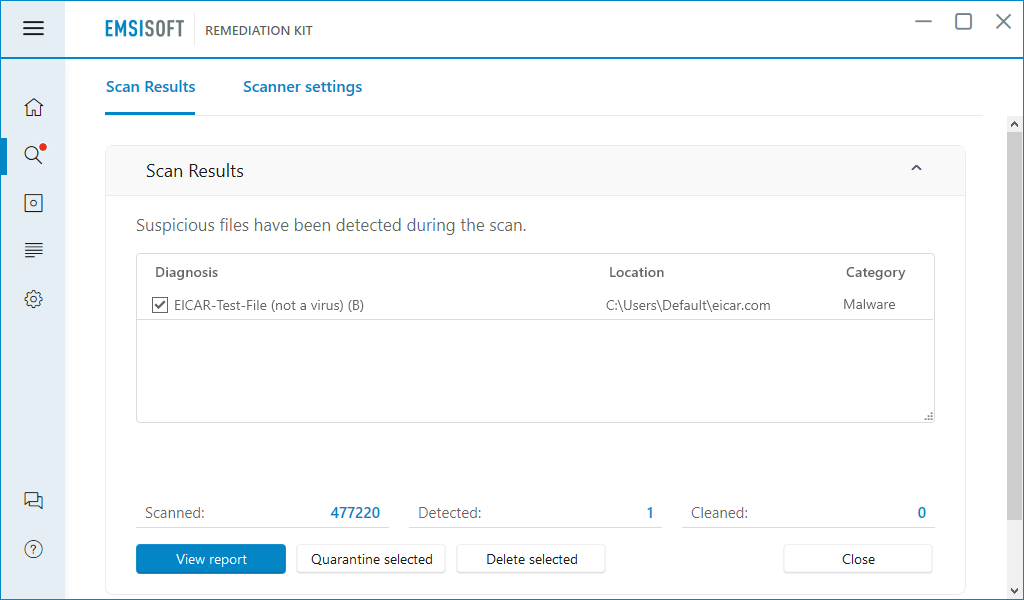Click the results list resize grip
Image resolution: width=1024 pixels, height=600 pixels.
pyautogui.click(x=929, y=416)
